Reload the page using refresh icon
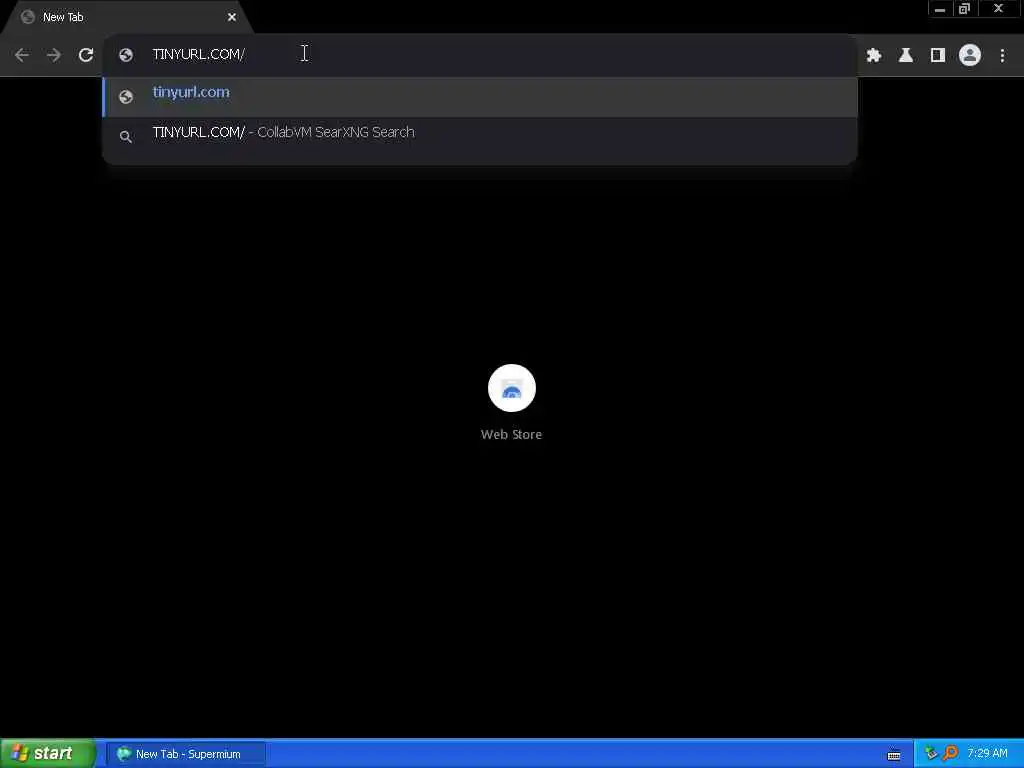 [x=86, y=55]
